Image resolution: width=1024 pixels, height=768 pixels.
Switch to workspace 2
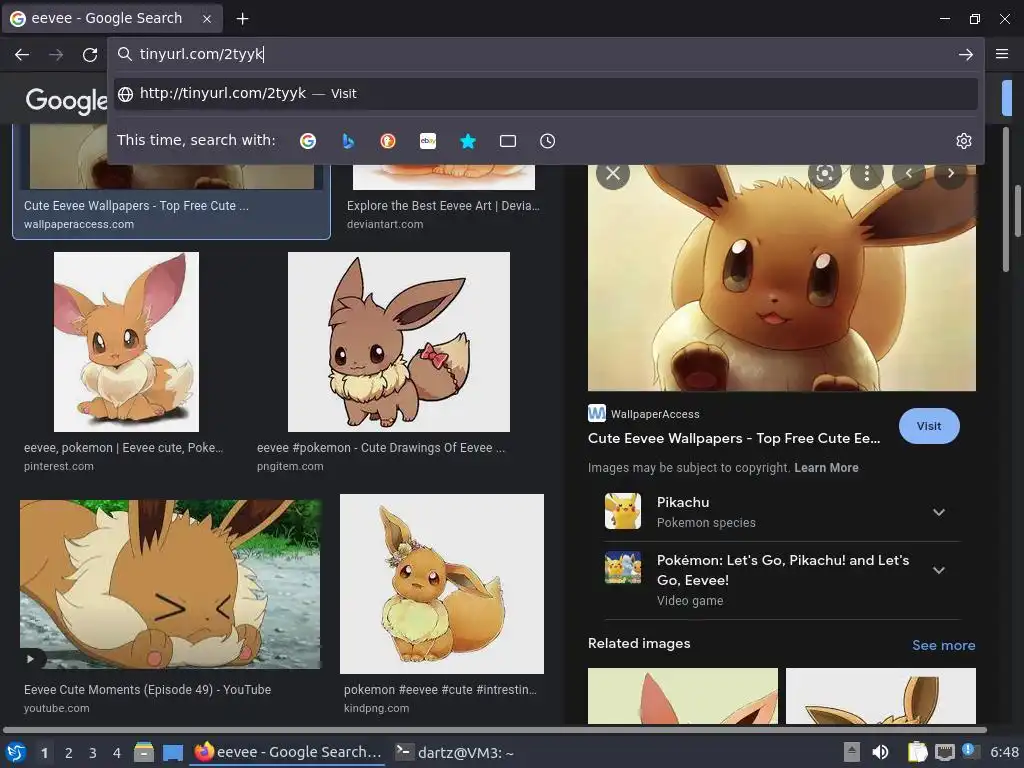pyautogui.click(x=68, y=753)
